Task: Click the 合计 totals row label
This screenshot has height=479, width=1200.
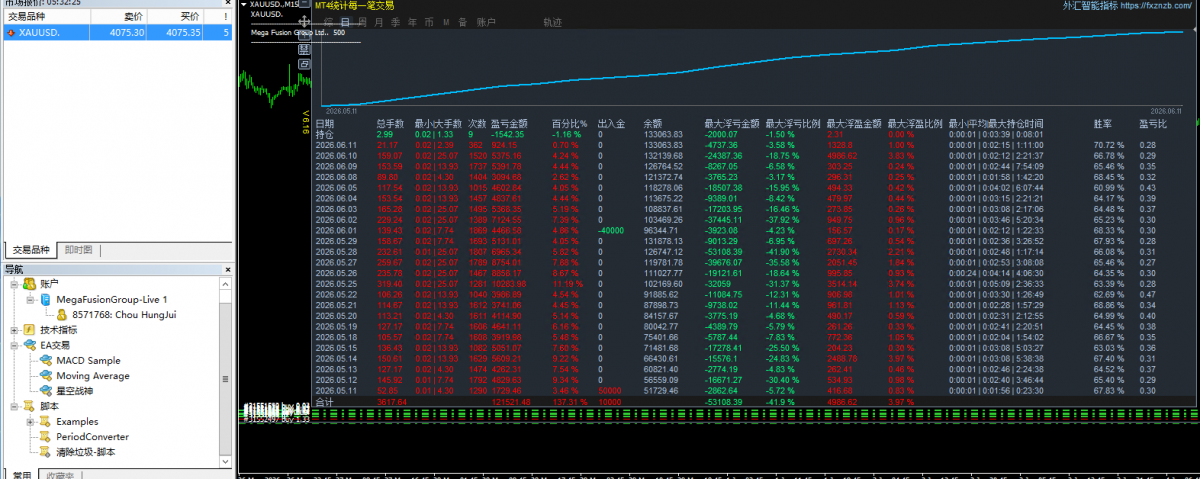Action: 325,402
